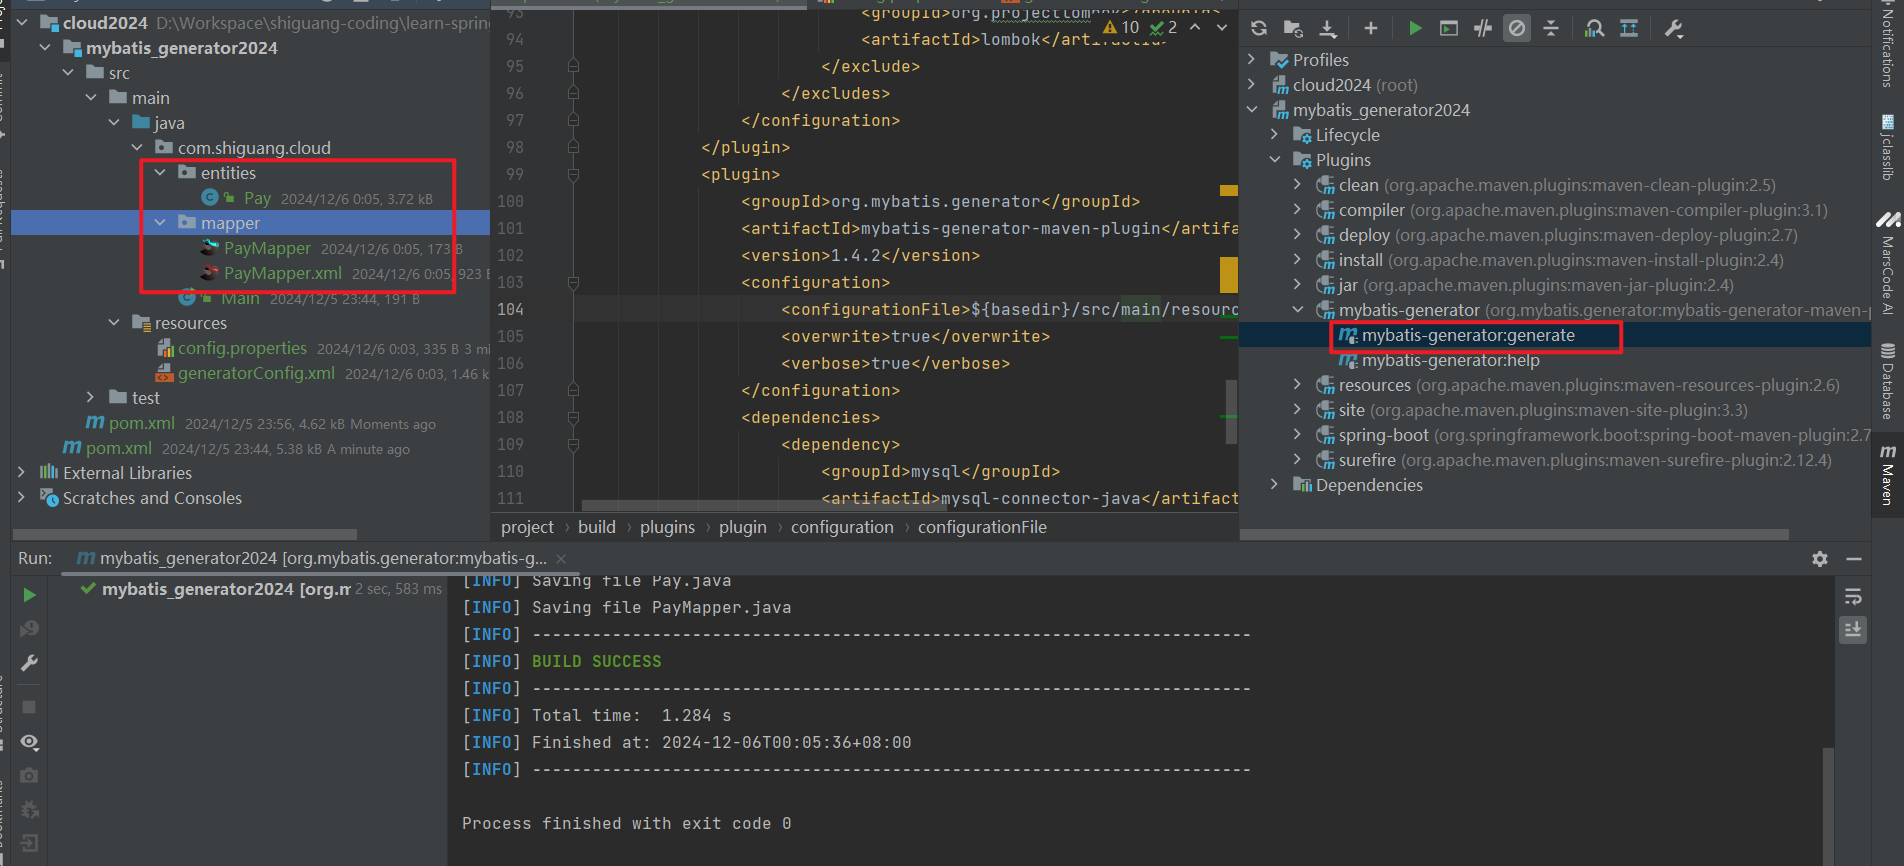Collapse mybatis-generator plugin node
This screenshot has height=866, width=1904.
tap(1297, 310)
